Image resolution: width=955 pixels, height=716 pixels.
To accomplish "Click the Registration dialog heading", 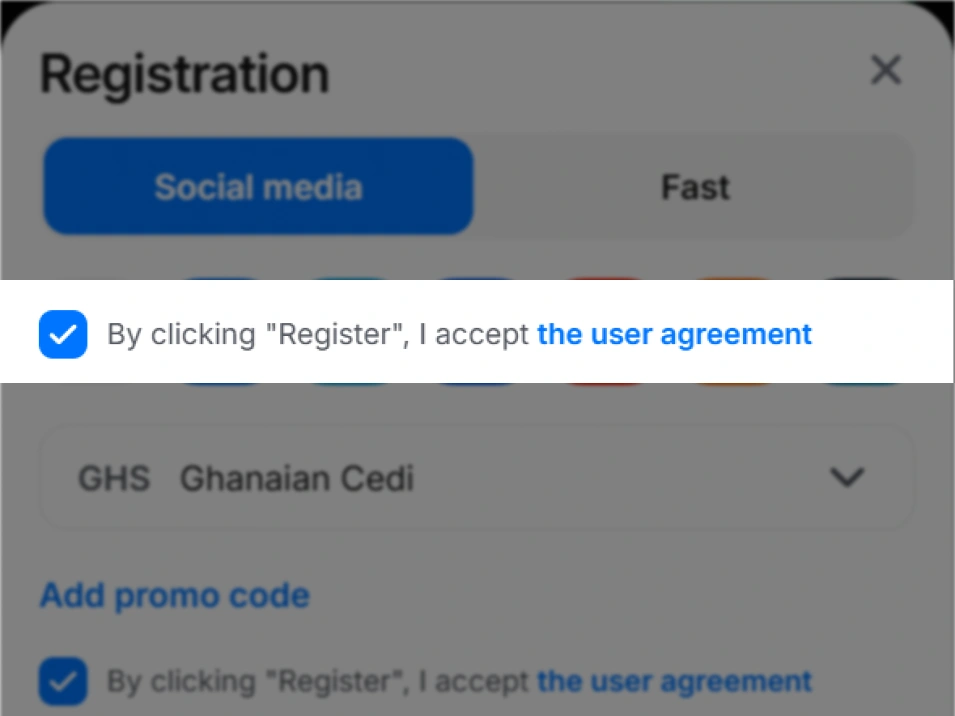I will coord(184,74).
